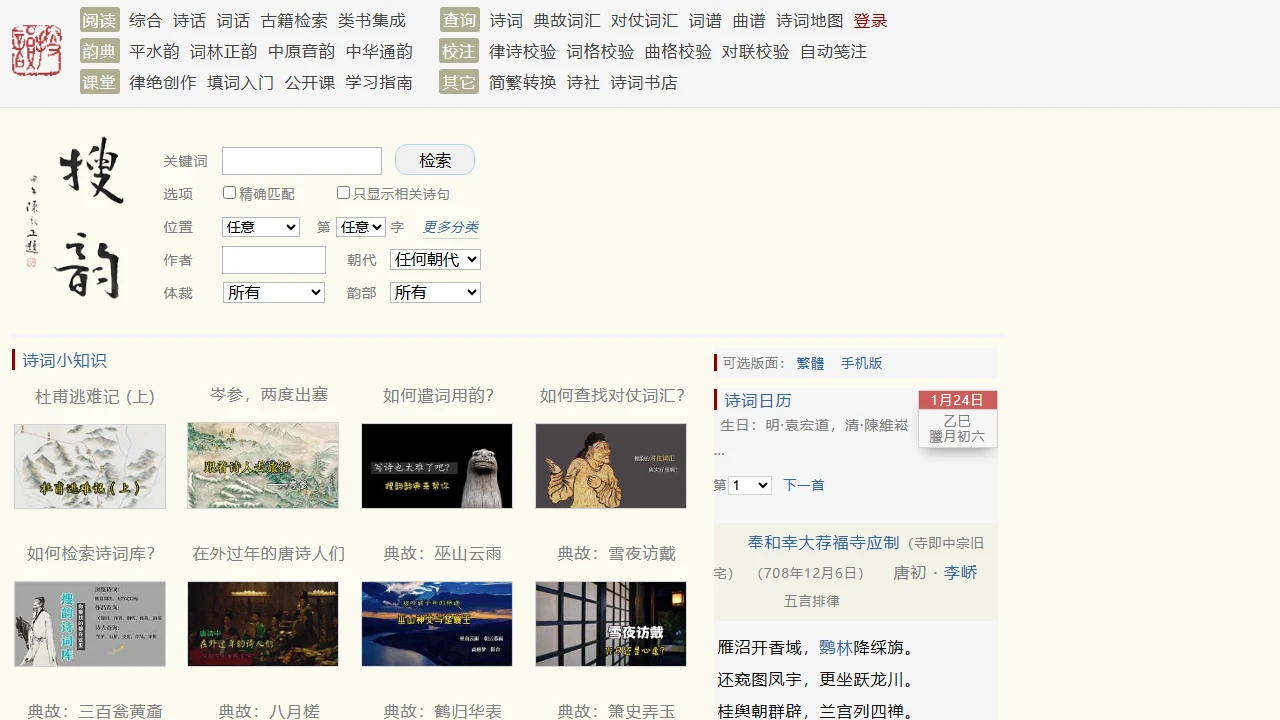Screen dimensions: 1280x720
Task: Click the red seal site logo
Action: (36, 50)
